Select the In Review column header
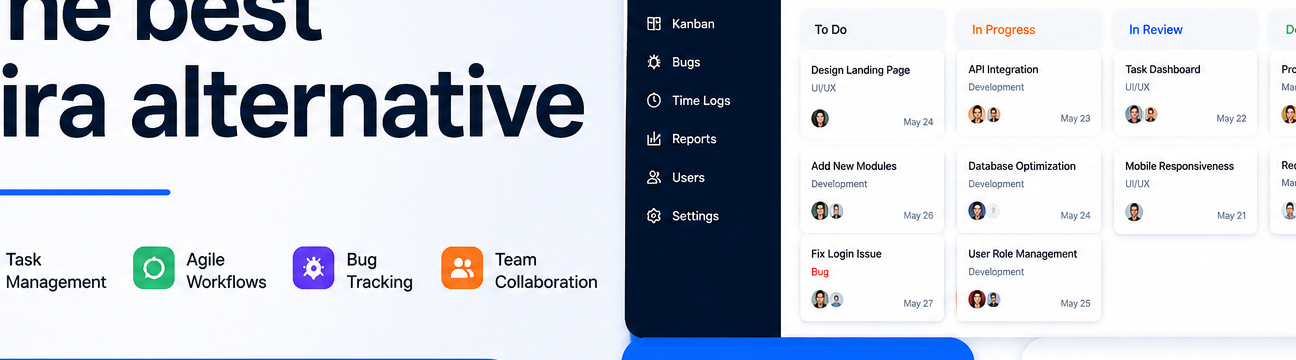The width and height of the screenshot is (1296, 360). [1186, 29]
